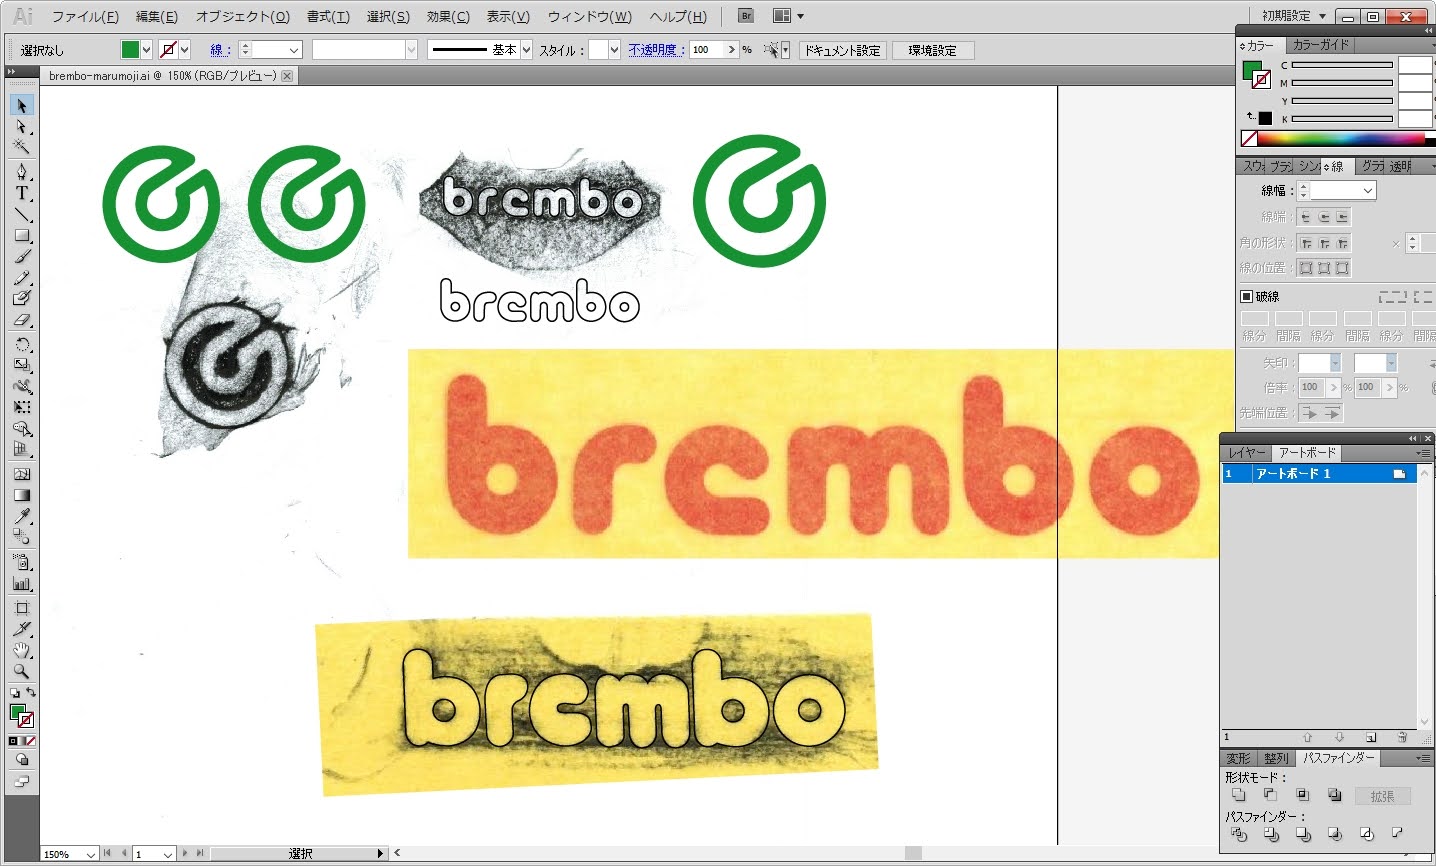Open the 線幅 stroke weight dropdown
The width and height of the screenshot is (1436, 866).
tap(1367, 191)
